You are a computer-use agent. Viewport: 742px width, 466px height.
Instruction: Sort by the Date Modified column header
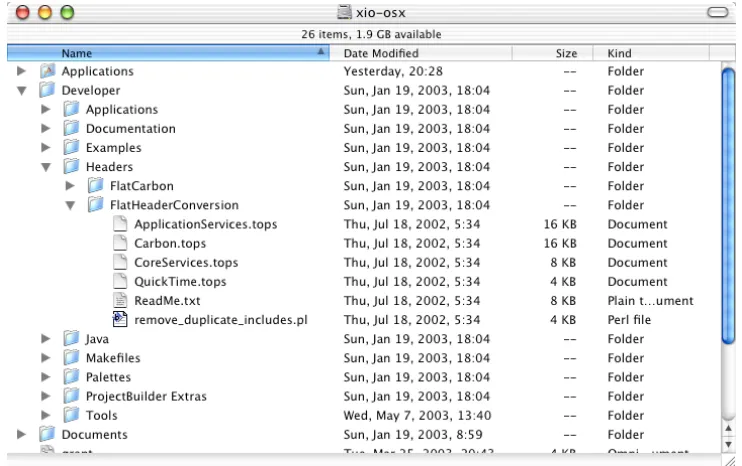[x=421, y=53]
